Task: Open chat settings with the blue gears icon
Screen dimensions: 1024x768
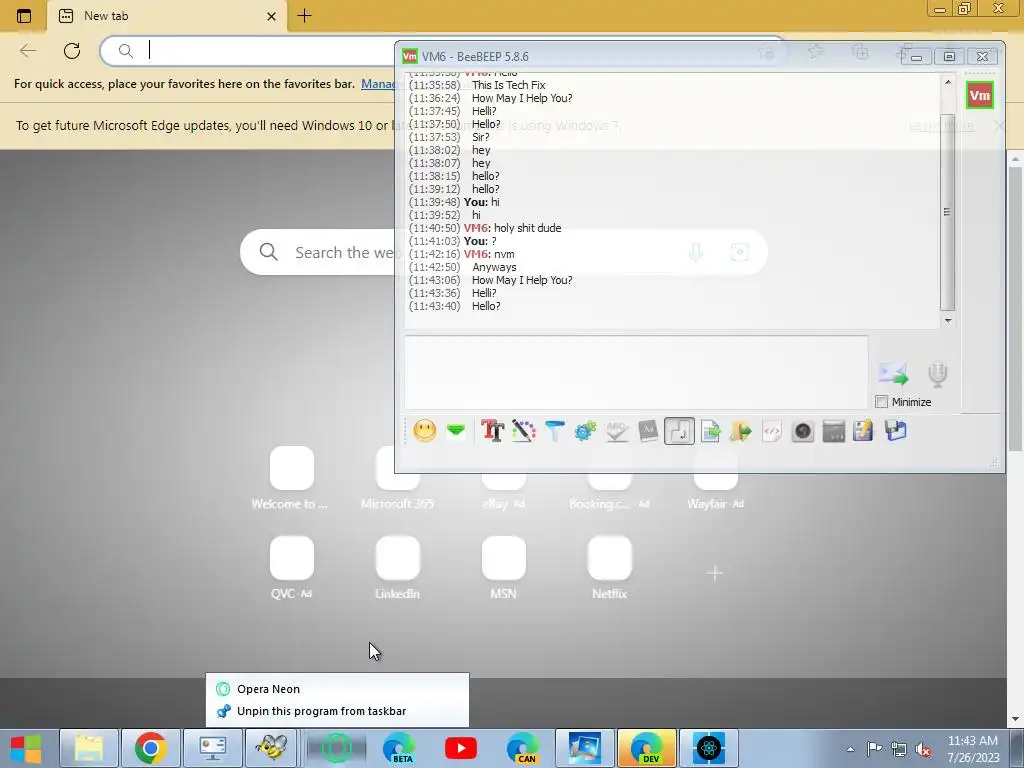Action: pos(585,431)
